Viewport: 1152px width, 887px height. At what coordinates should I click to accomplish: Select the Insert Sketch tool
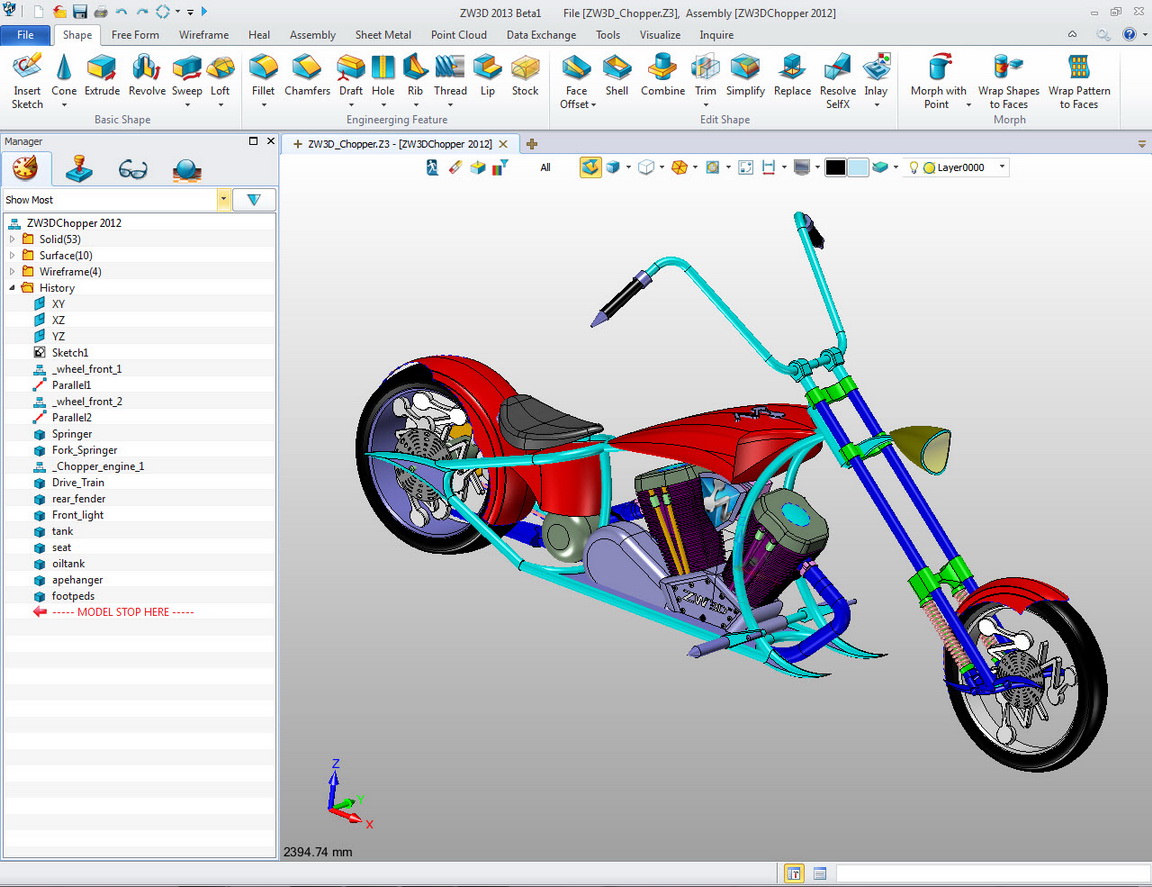click(x=27, y=81)
